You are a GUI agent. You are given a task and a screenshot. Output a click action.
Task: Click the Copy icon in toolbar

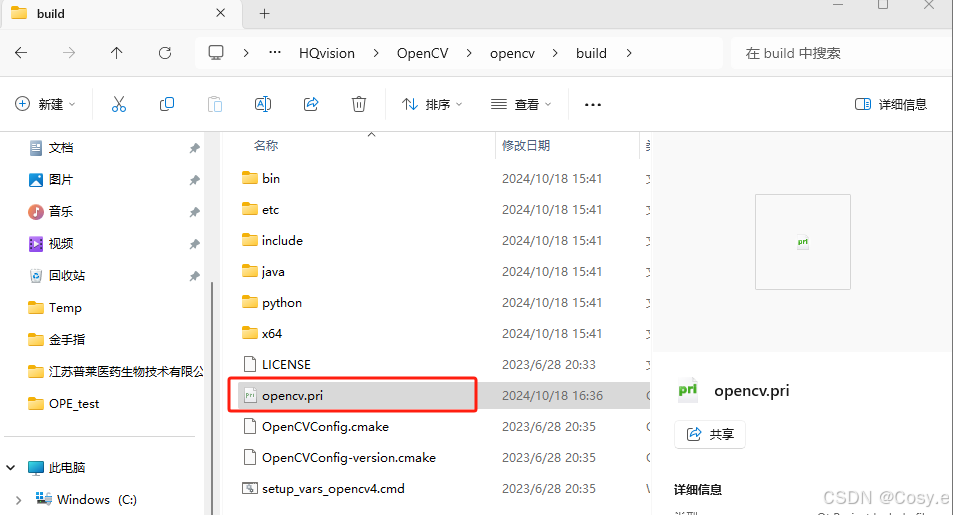coord(167,105)
